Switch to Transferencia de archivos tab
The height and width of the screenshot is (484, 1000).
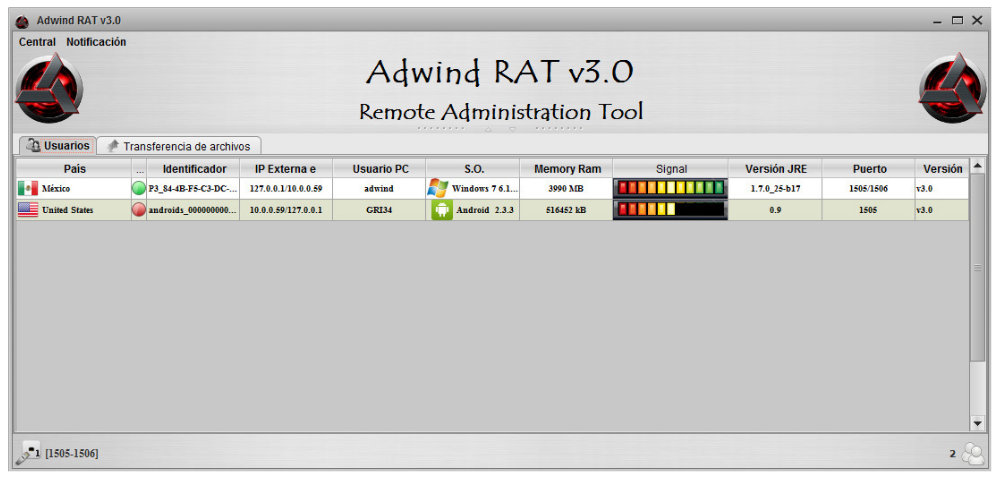[x=179, y=146]
